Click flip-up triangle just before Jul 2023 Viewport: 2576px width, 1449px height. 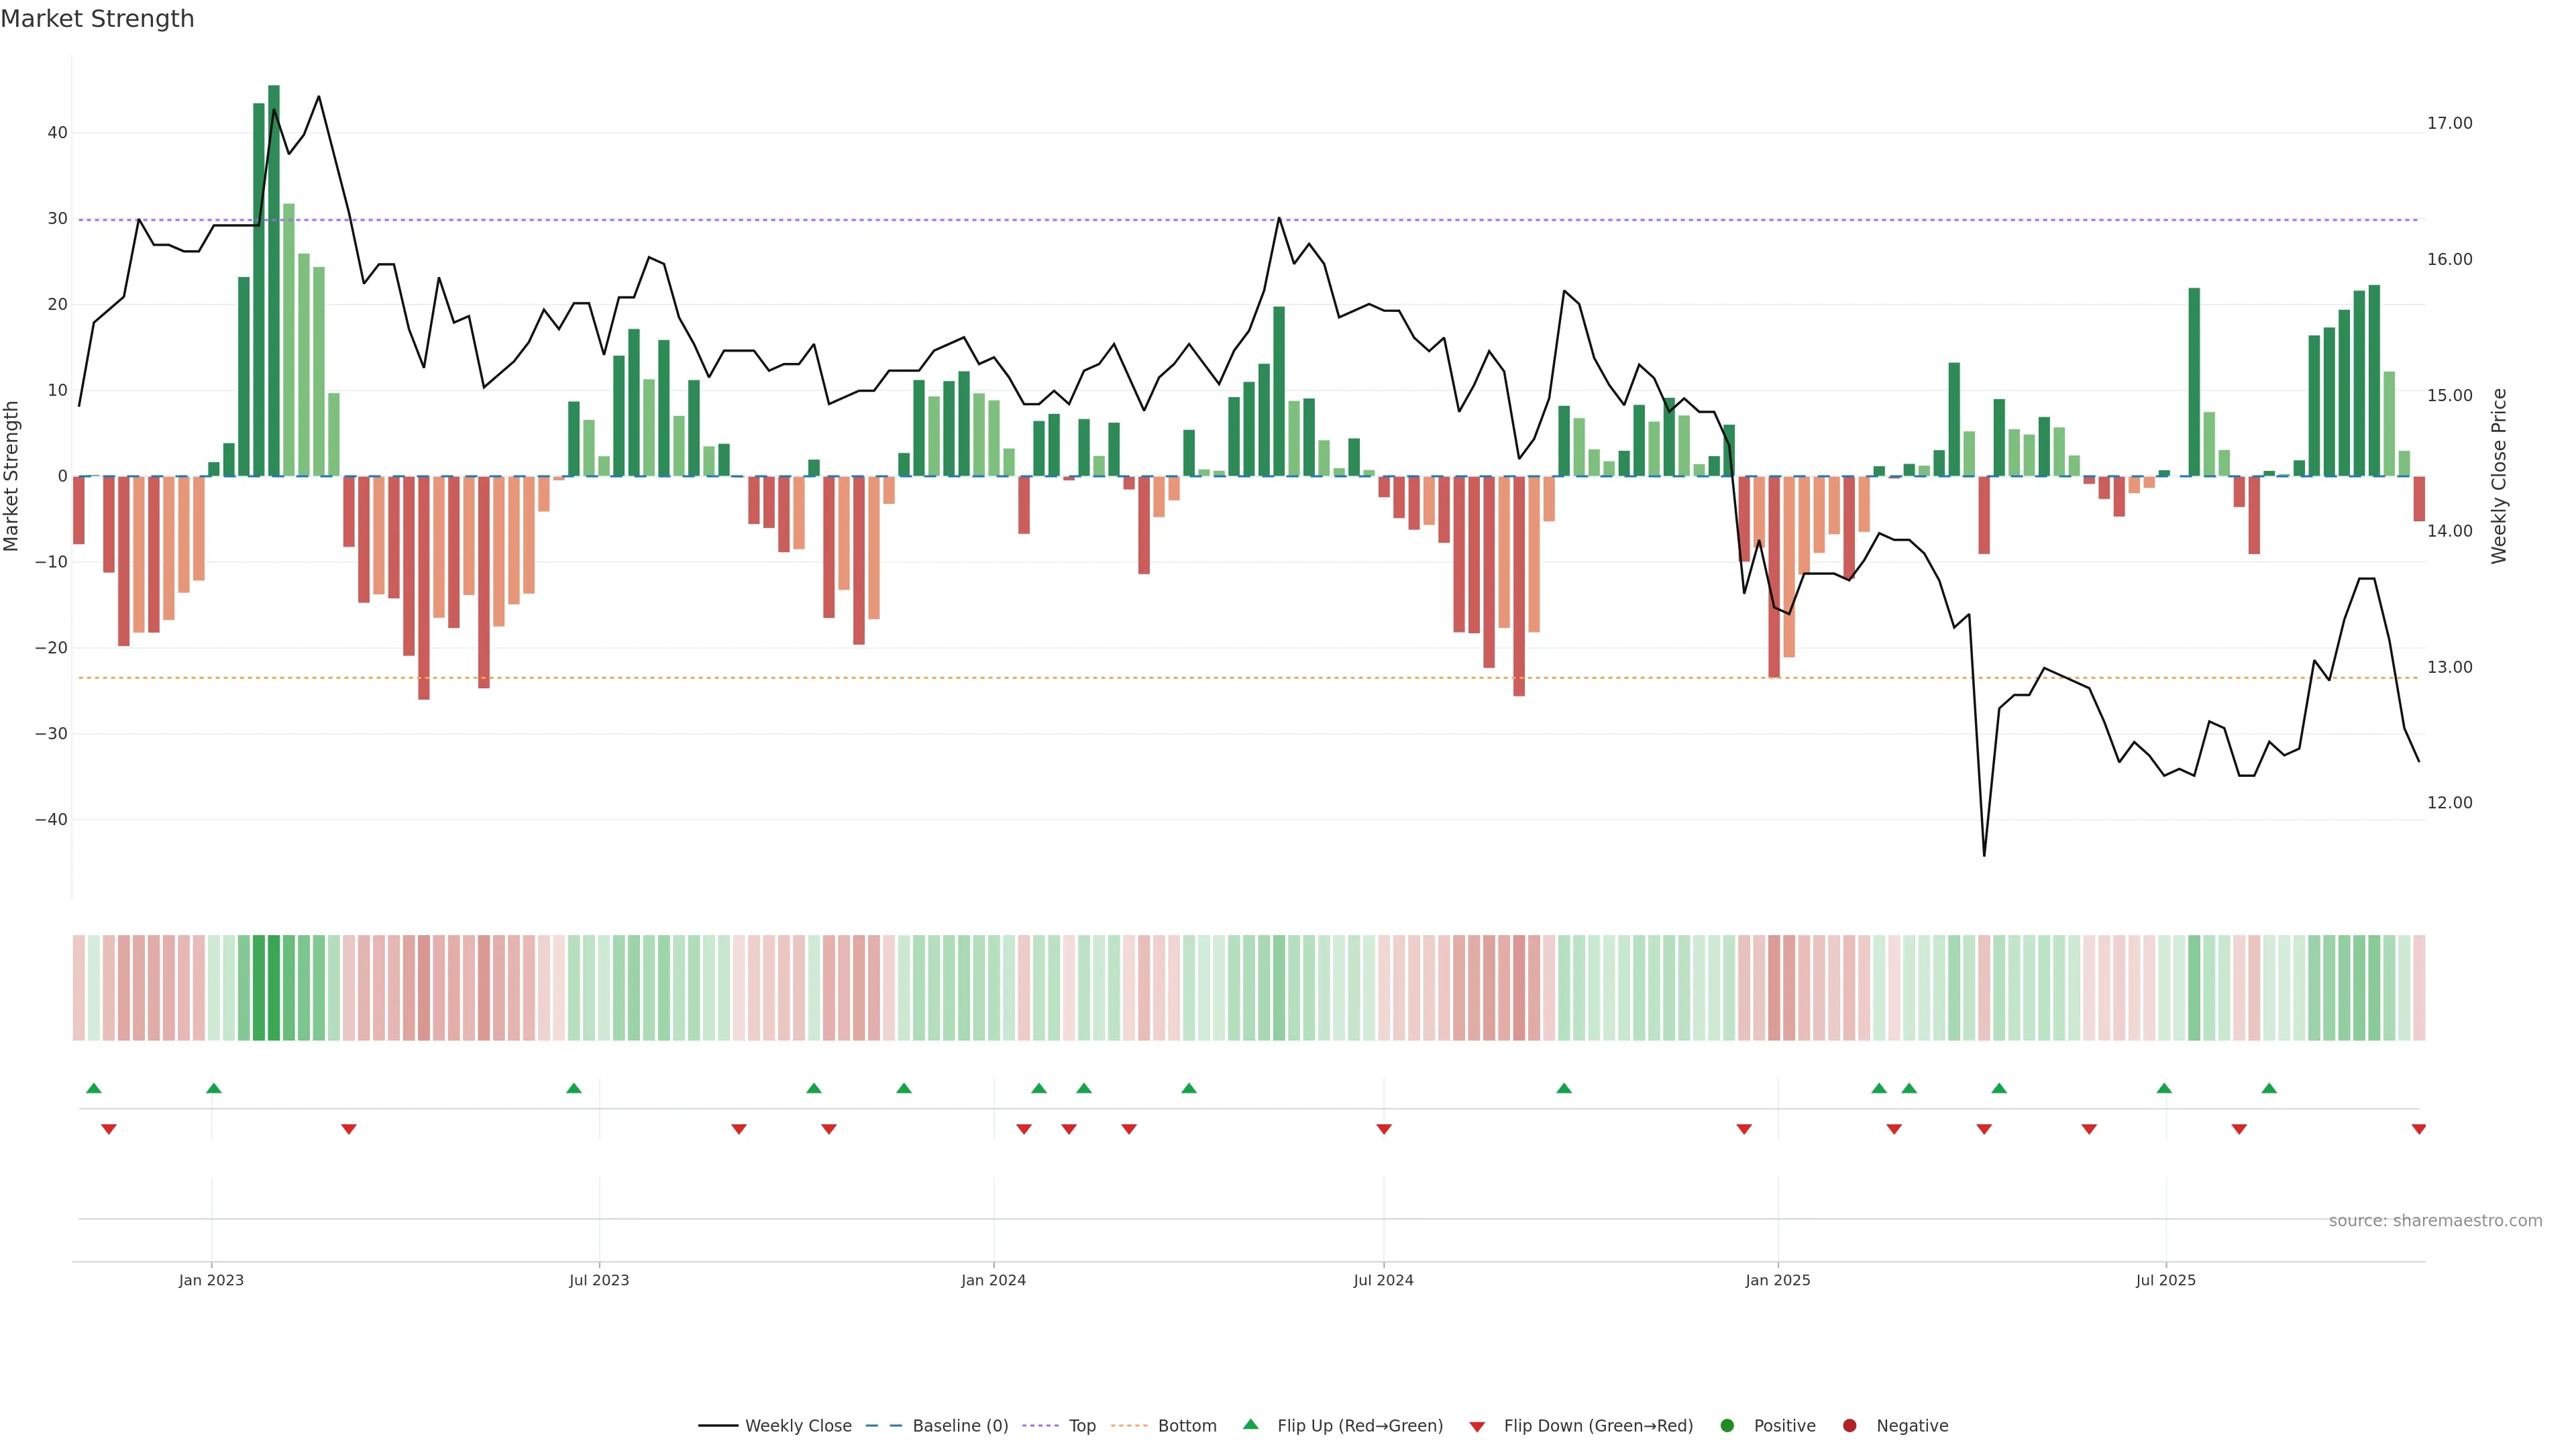(x=574, y=1088)
